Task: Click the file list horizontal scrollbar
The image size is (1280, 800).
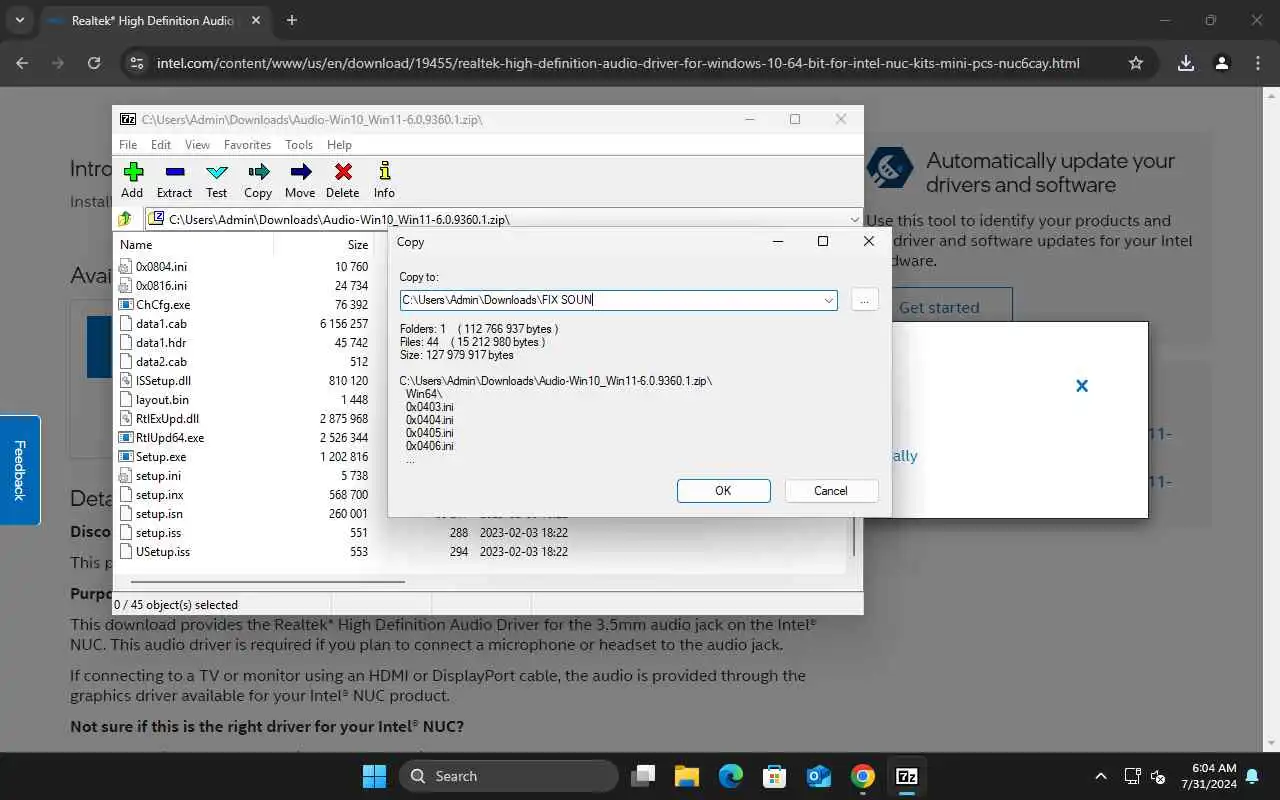Action: [x=267, y=581]
